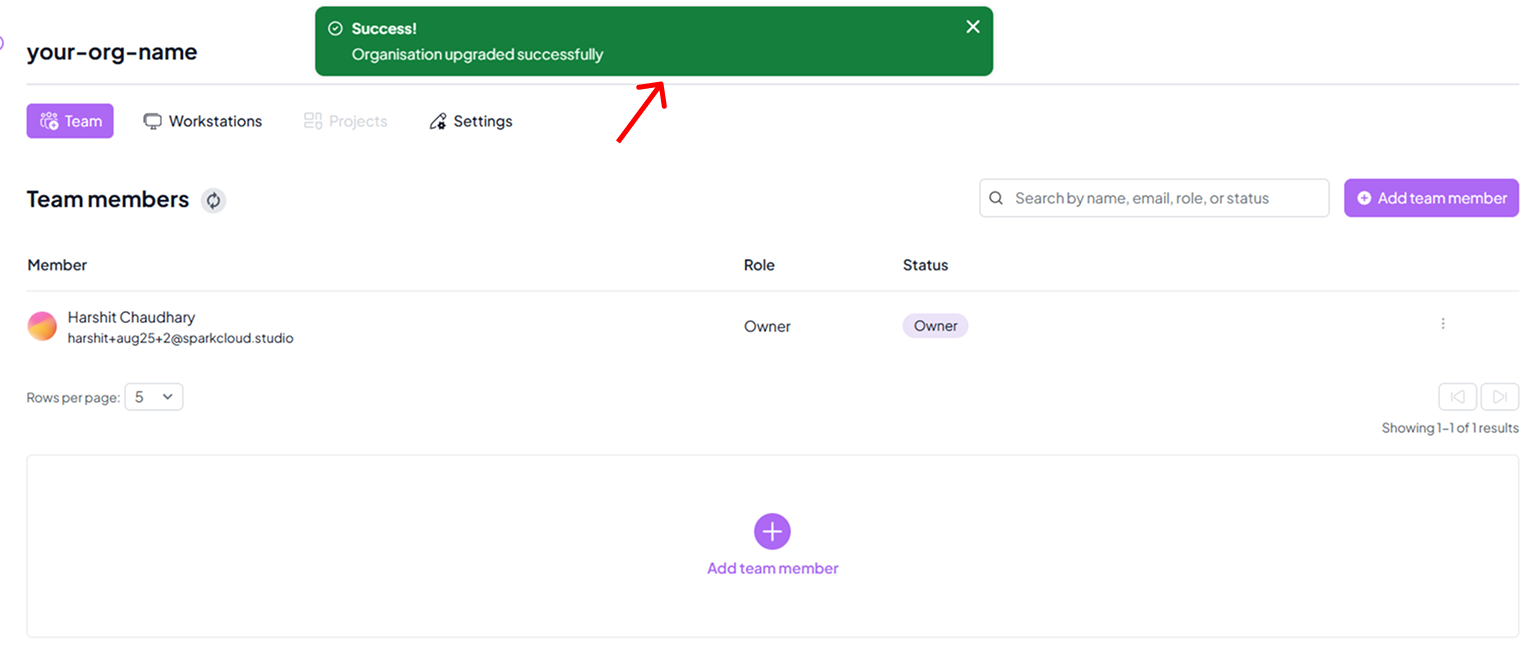Click the search magnifier icon
Image resolution: width=1533 pixels, height=665 pixels.
point(996,198)
